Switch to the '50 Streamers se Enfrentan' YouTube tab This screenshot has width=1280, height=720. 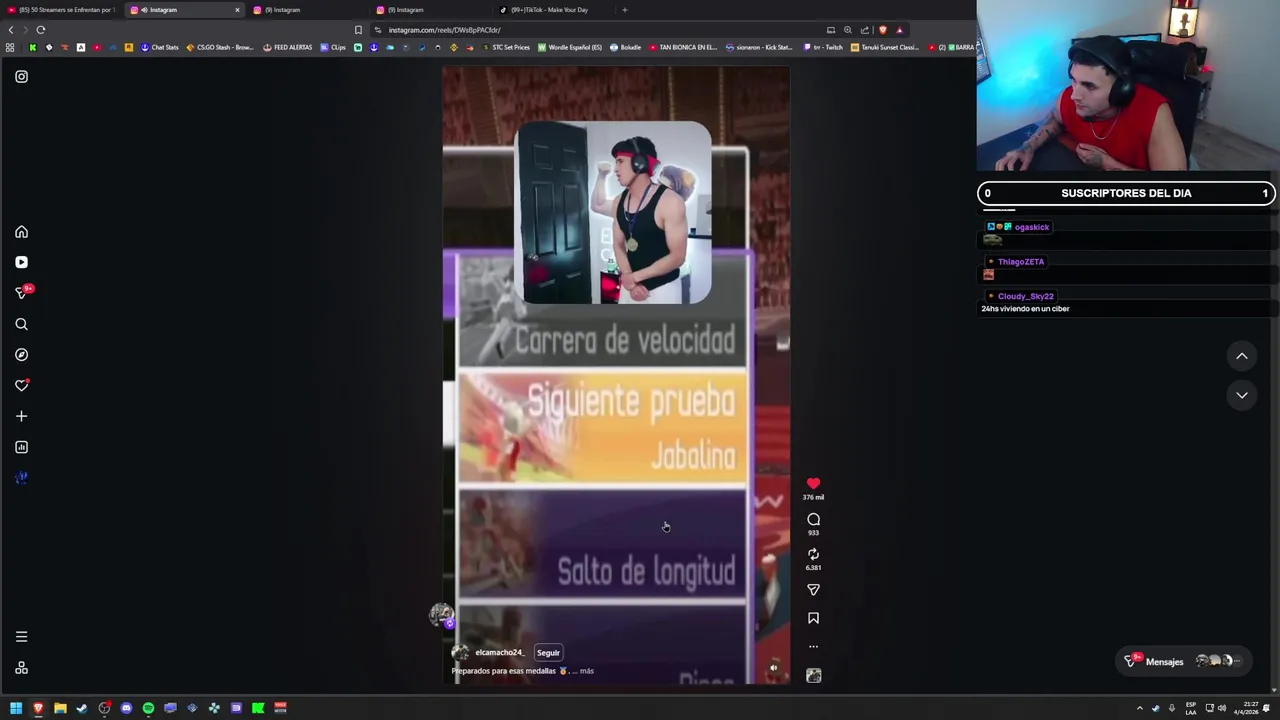click(61, 10)
